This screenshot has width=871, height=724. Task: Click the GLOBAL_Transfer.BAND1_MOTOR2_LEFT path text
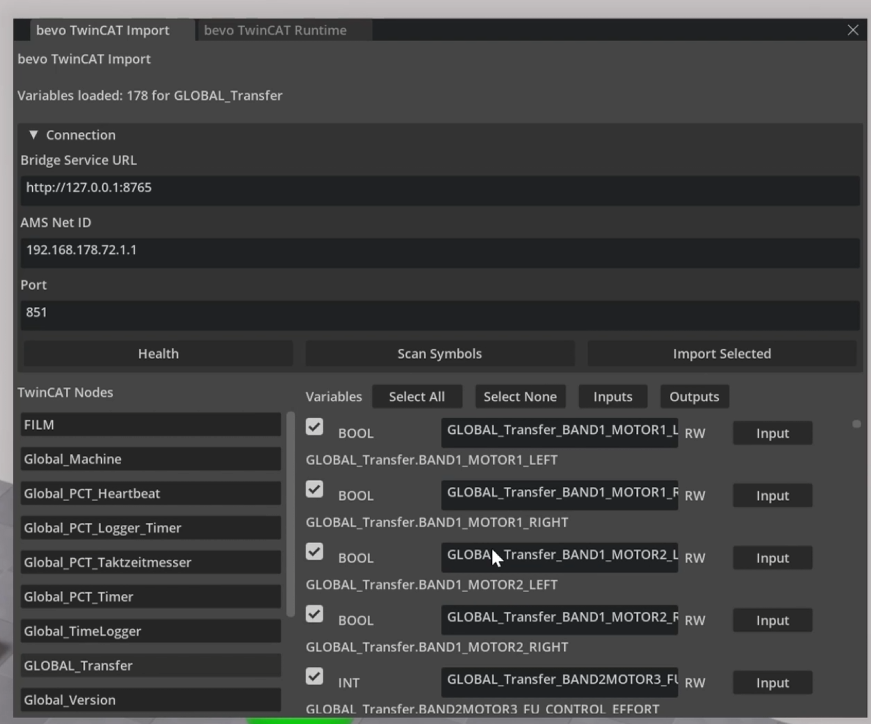tap(432, 585)
